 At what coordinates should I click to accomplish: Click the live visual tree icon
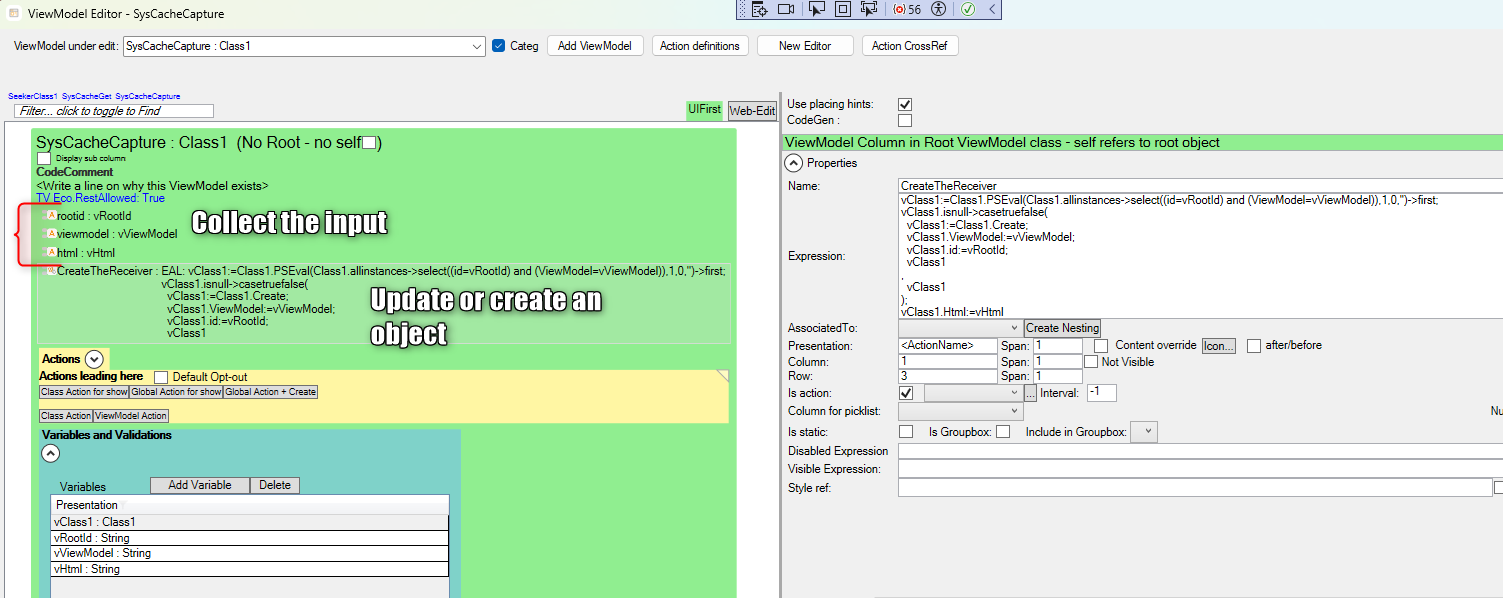760,9
